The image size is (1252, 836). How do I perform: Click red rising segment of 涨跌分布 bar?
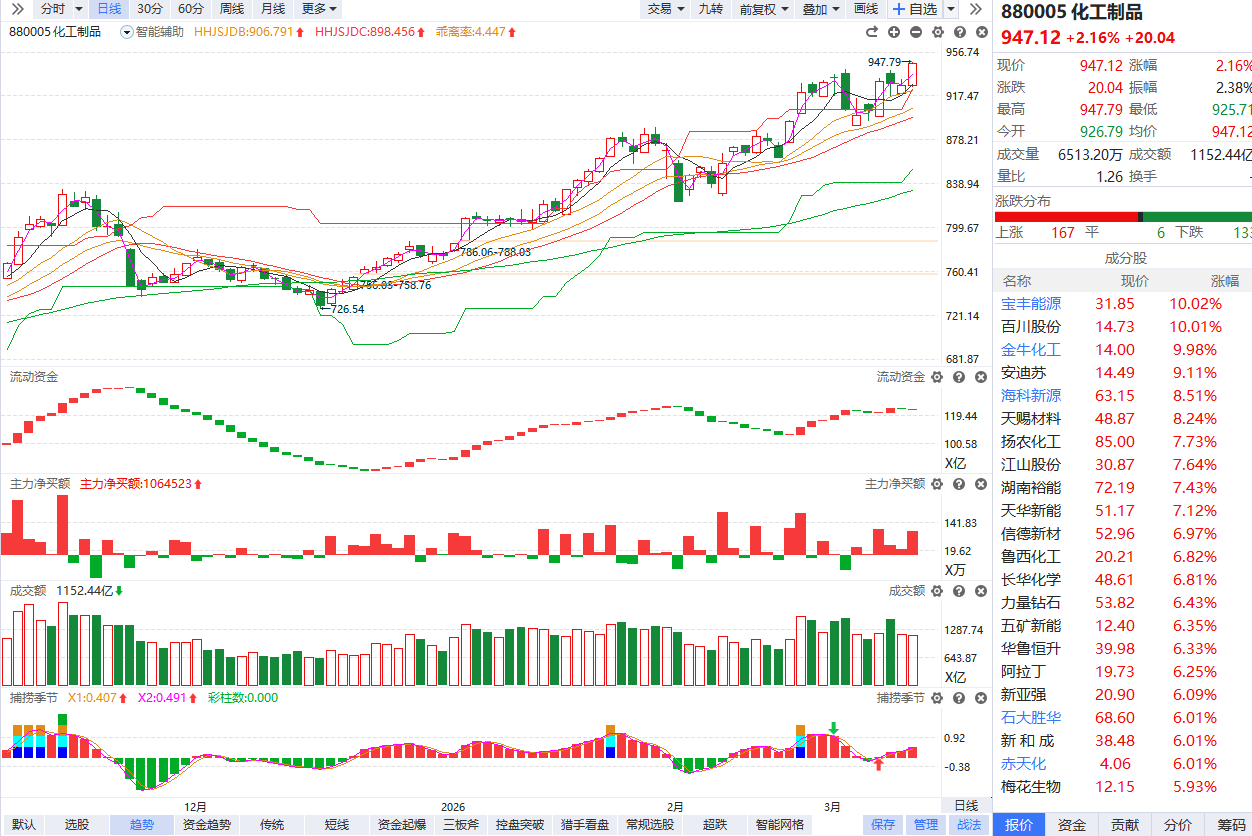tap(1065, 217)
